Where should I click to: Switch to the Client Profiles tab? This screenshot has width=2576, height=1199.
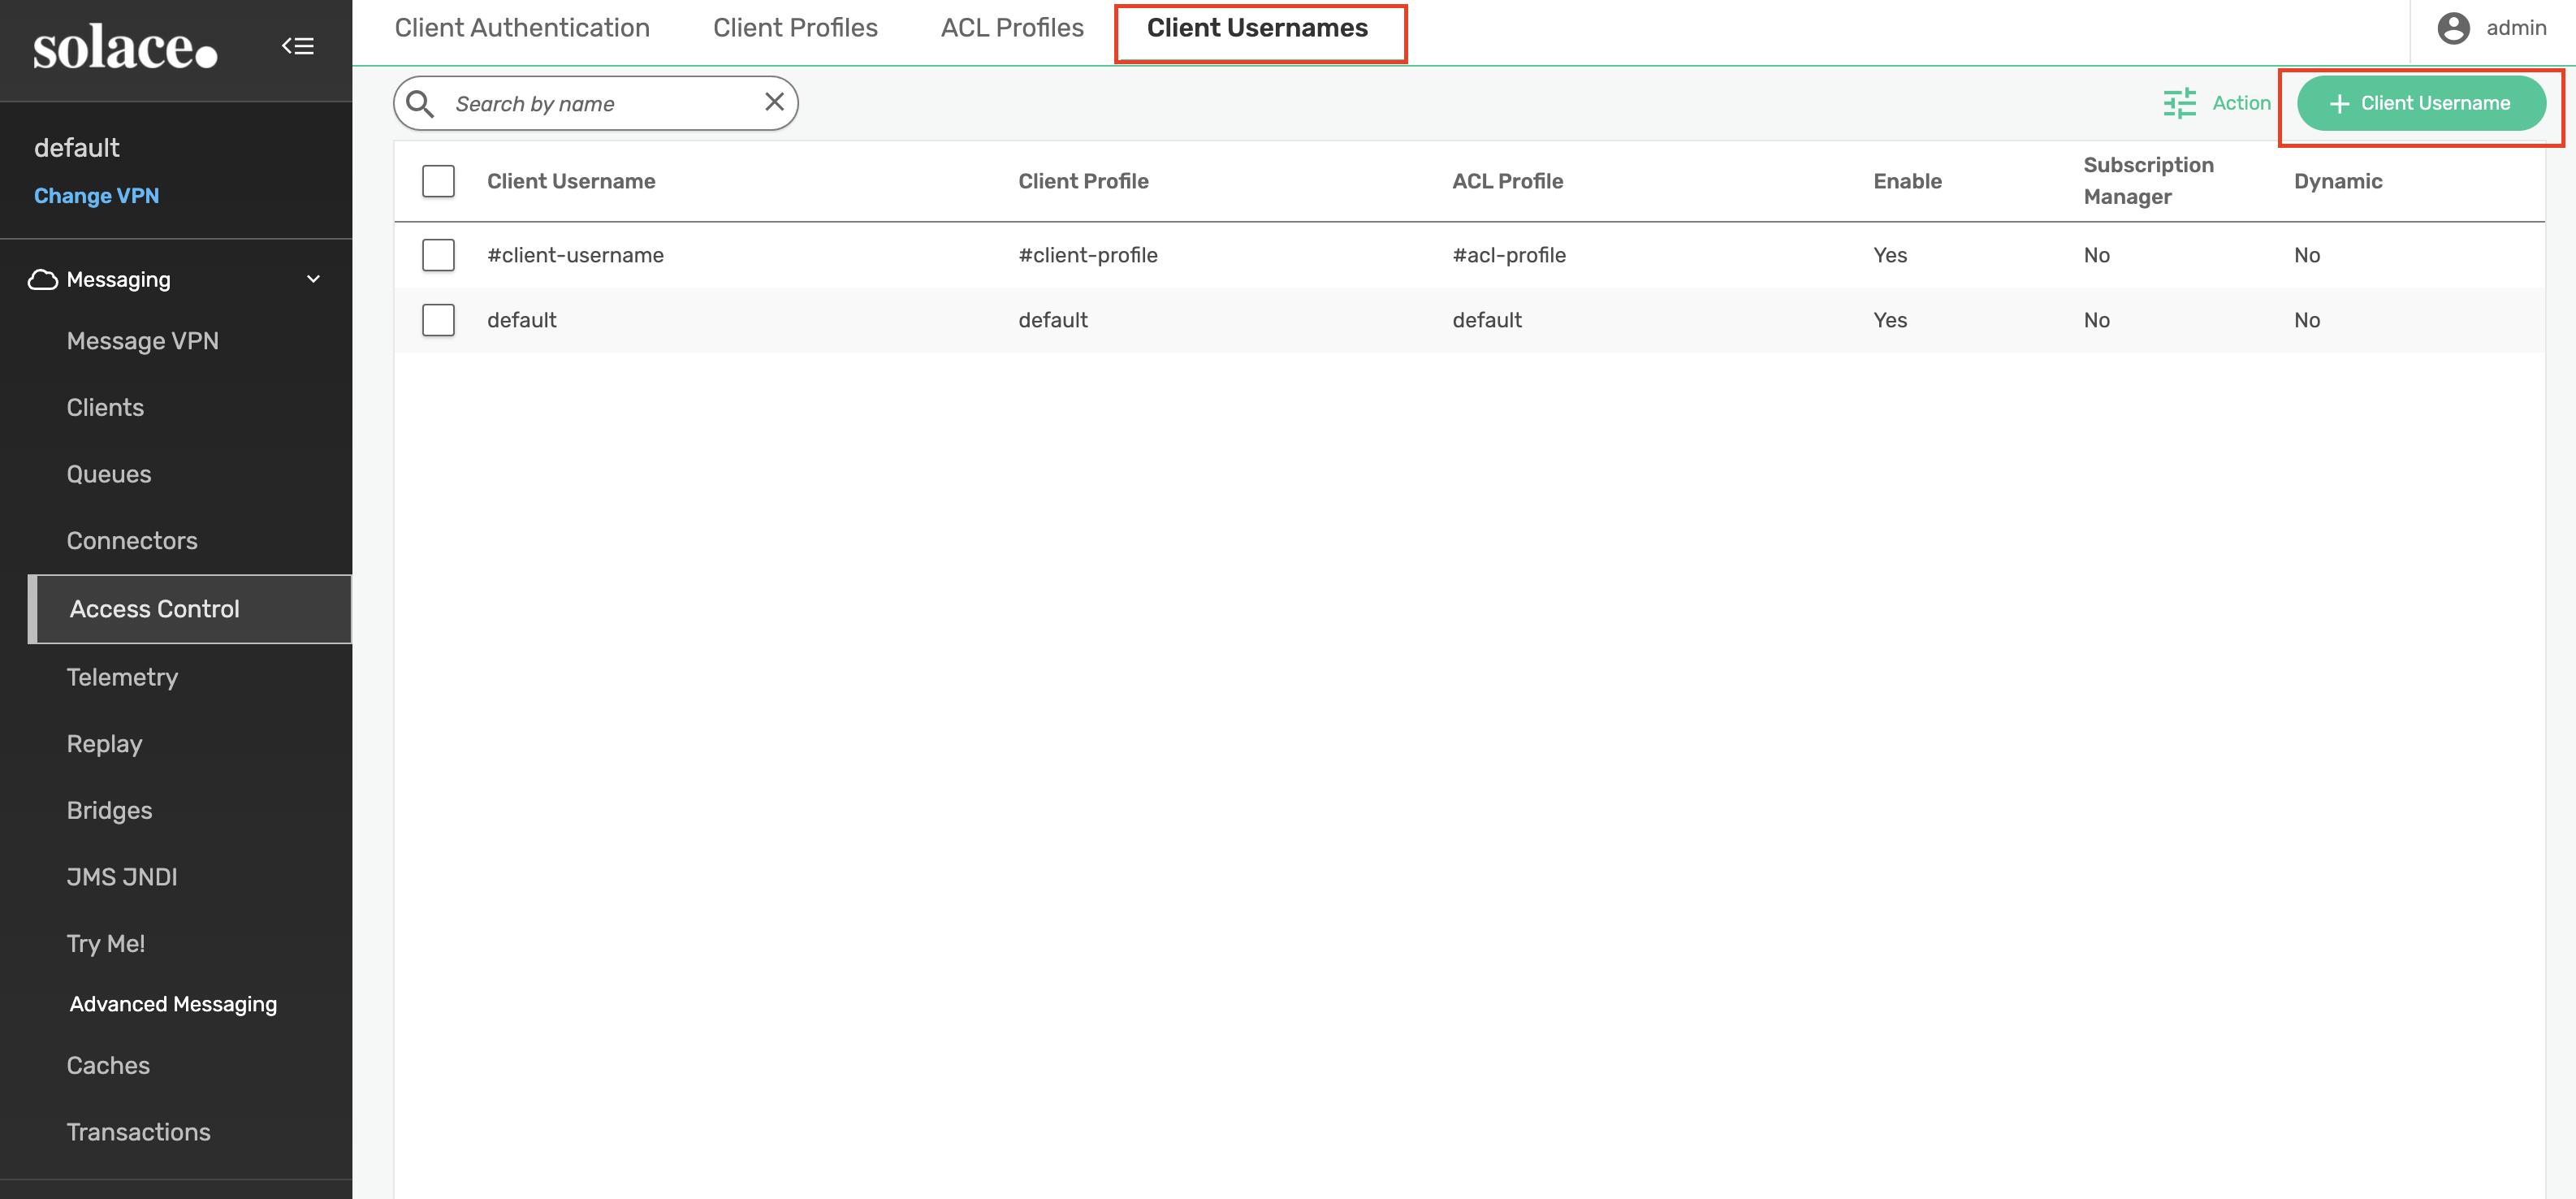(795, 28)
